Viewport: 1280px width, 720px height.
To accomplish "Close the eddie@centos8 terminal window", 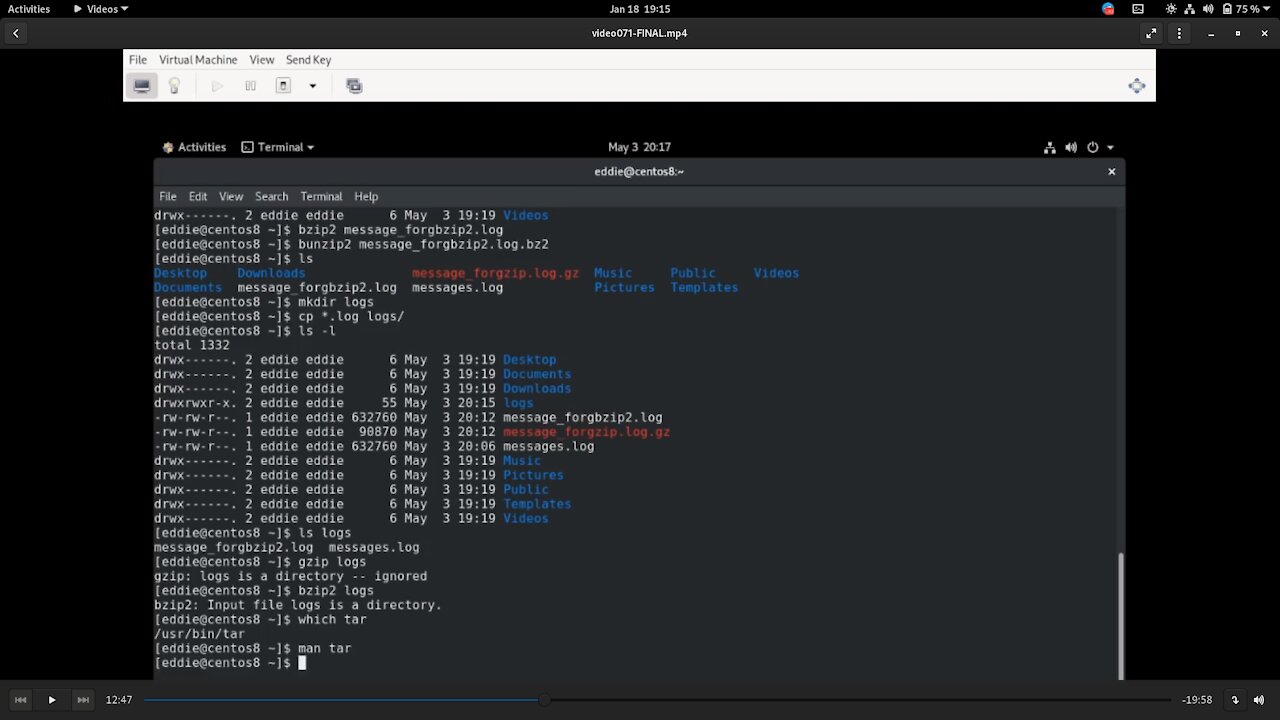I will [x=1111, y=171].
